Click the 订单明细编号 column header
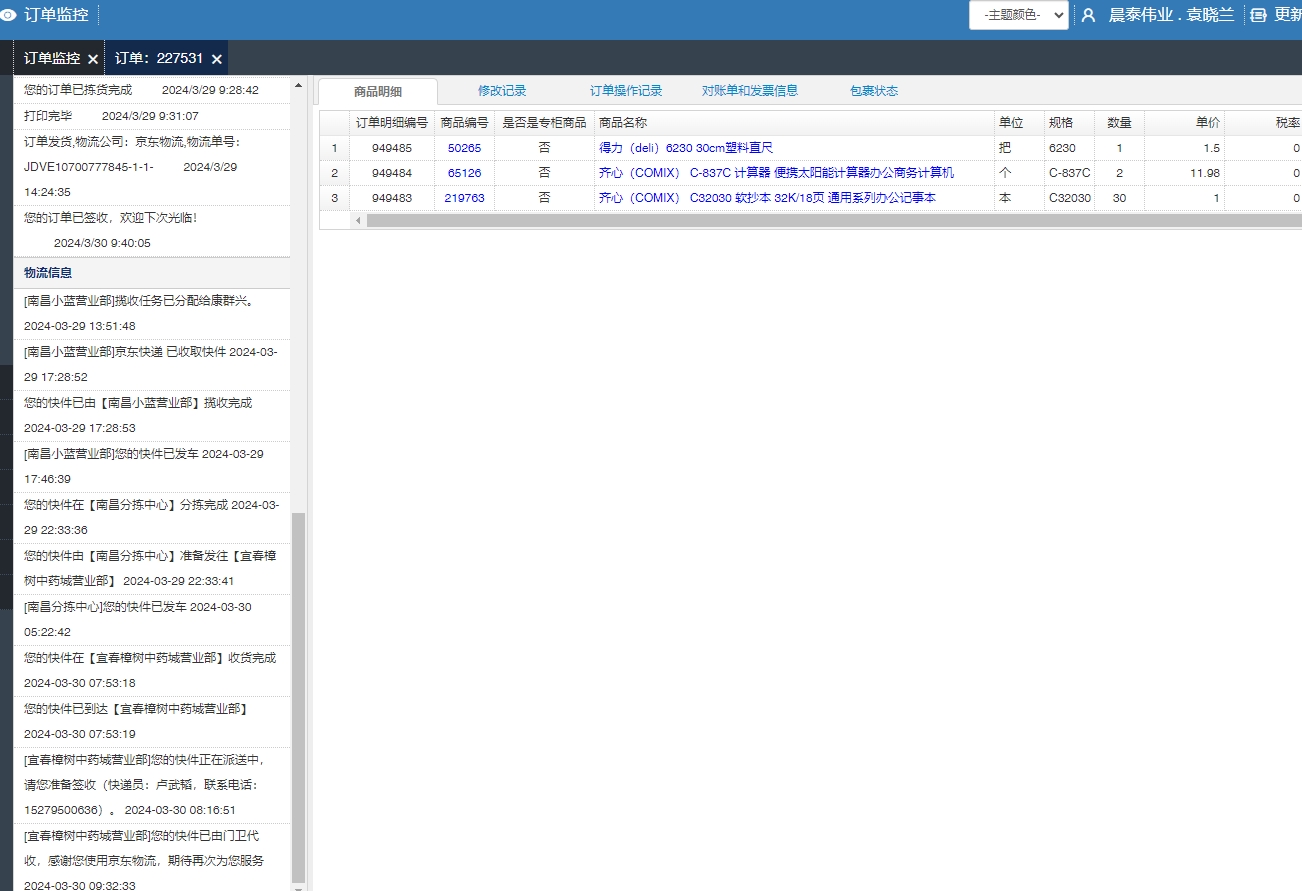Viewport: 1302px width, 891px height. click(x=392, y=123)
